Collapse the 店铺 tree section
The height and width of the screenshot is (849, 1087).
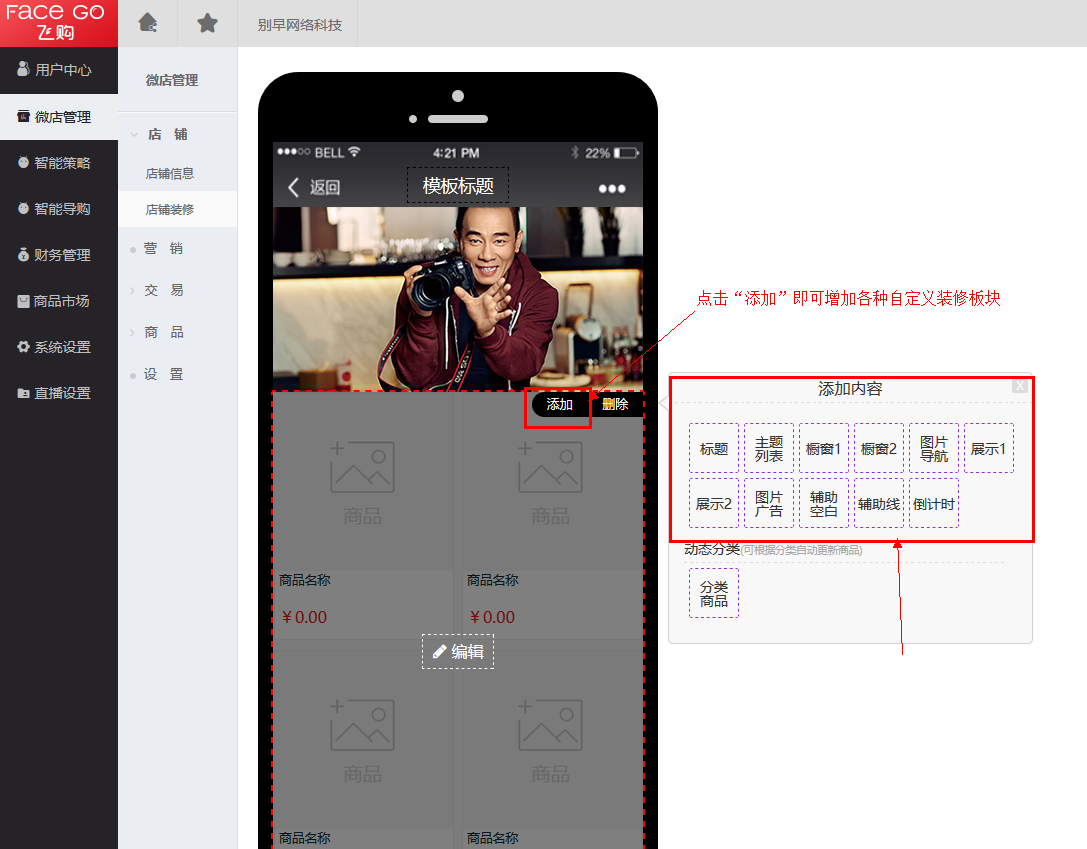point(166,134)
